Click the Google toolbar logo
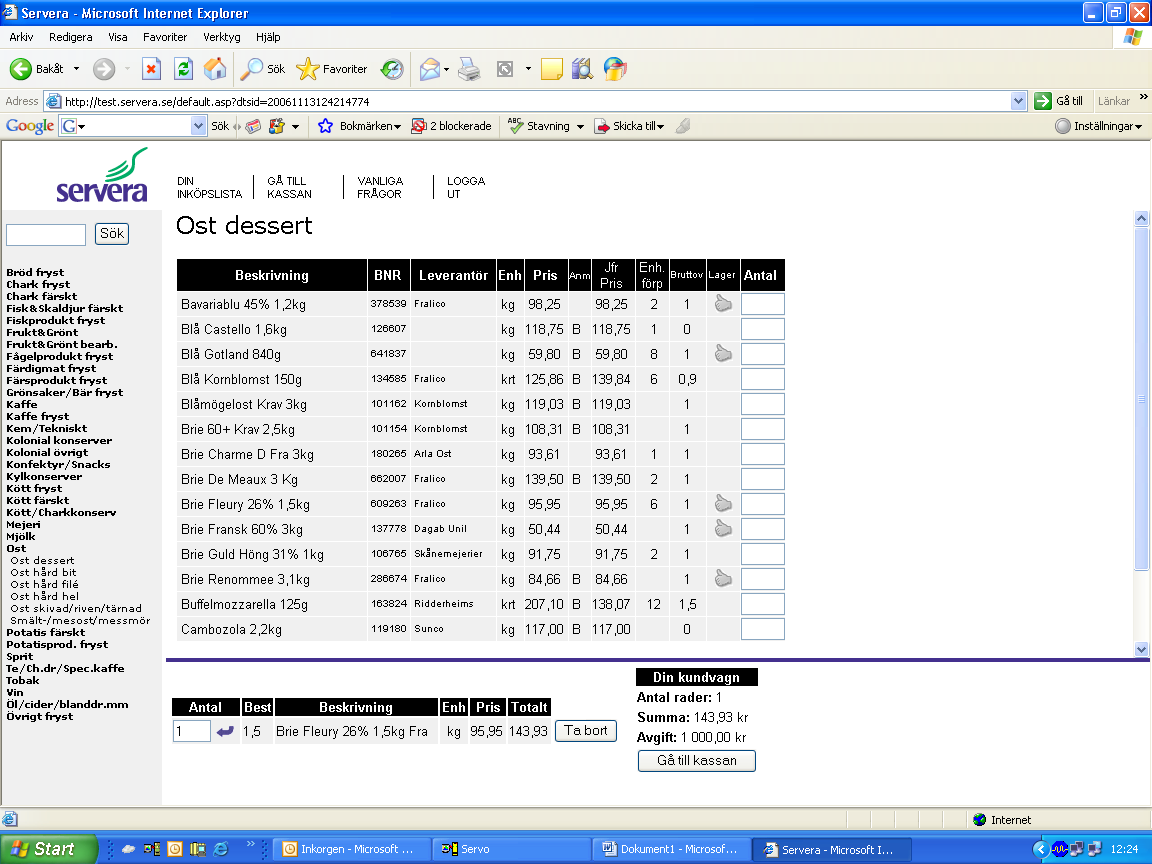This screenshot has height=864, width=1152. tap(29, 126)
